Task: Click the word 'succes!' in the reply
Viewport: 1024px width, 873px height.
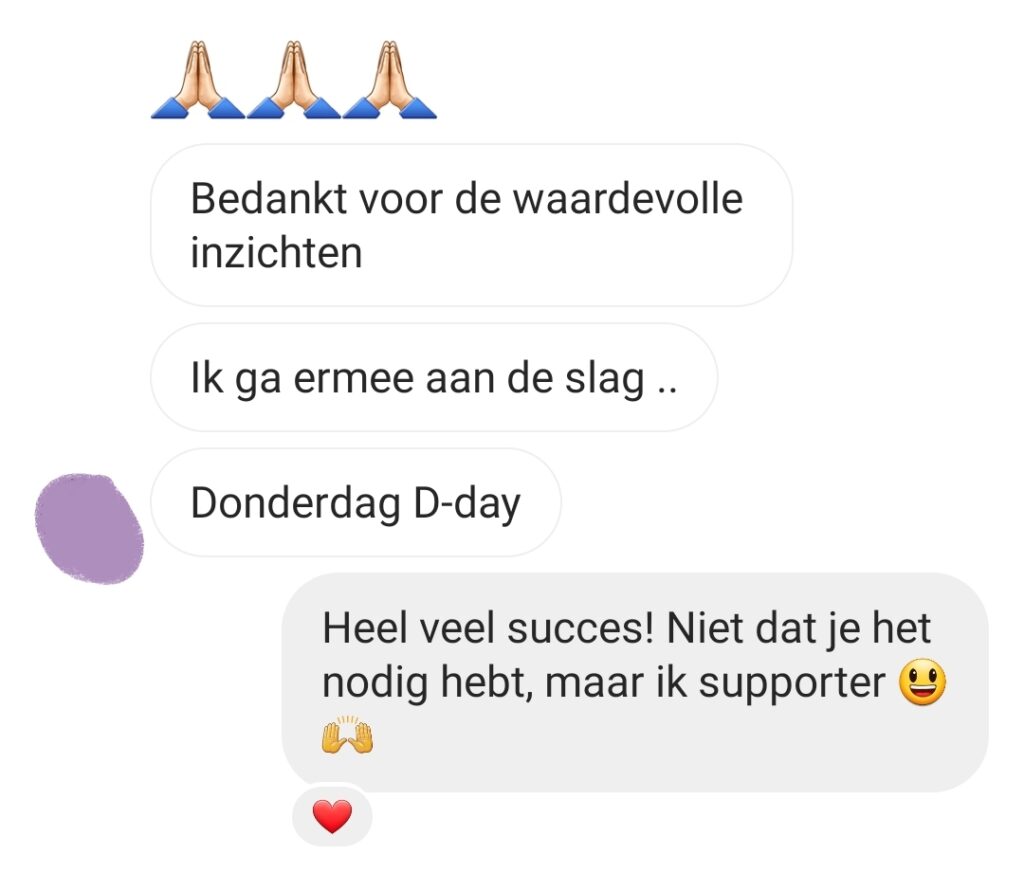Action: pyautogui.click(x=581, y=628)
